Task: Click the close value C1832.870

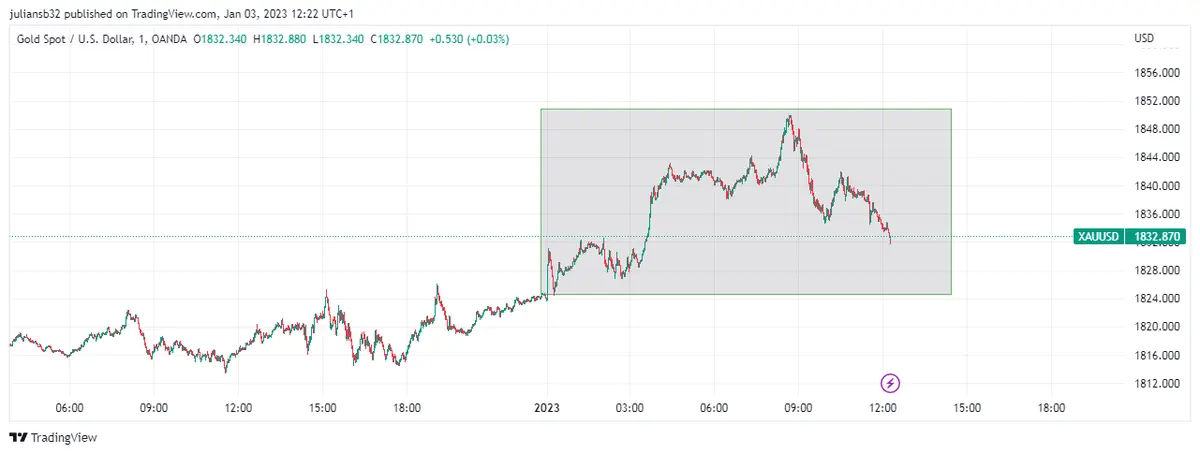Action: (397, 39)
